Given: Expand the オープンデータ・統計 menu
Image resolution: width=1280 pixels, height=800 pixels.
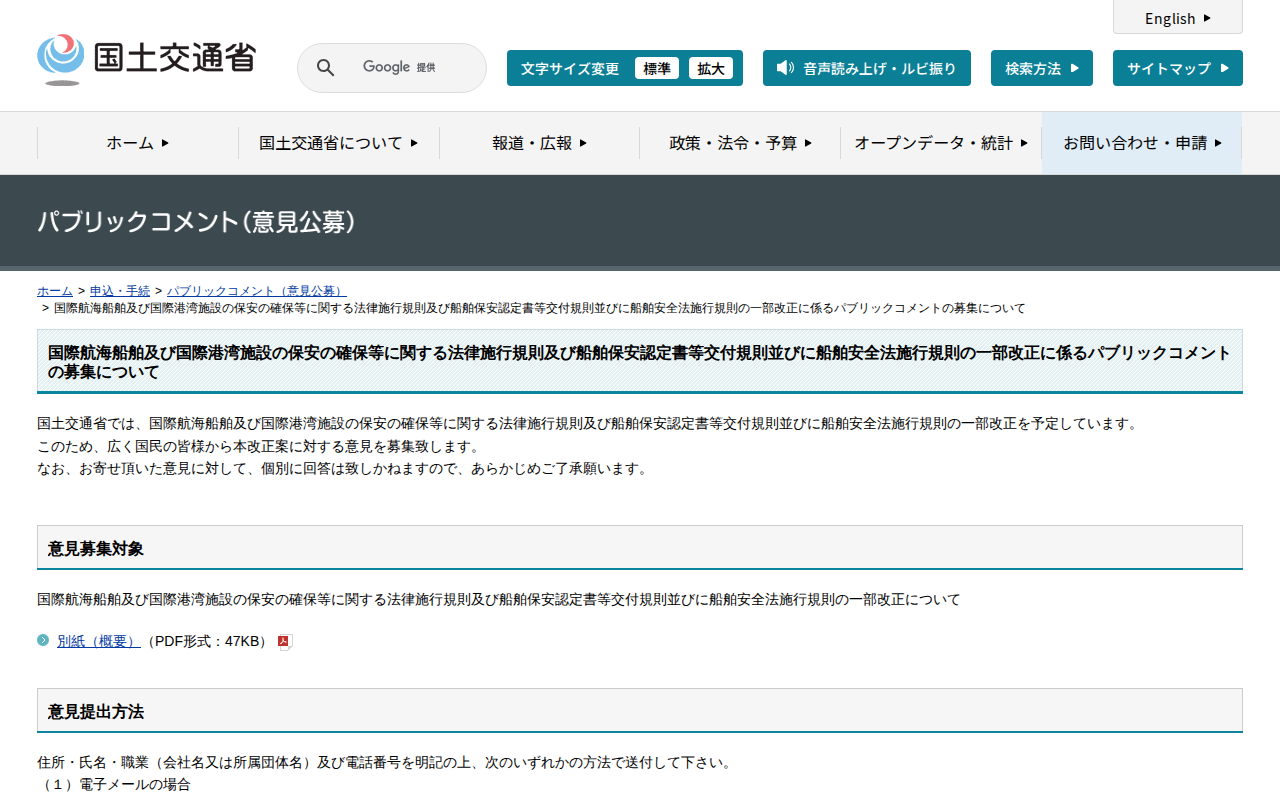Looking at the screenshot, I should click(940, 143).
